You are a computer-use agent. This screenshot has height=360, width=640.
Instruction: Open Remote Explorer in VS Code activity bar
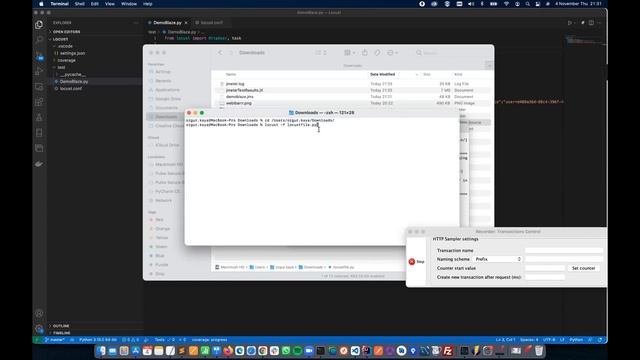coord(39,87)
